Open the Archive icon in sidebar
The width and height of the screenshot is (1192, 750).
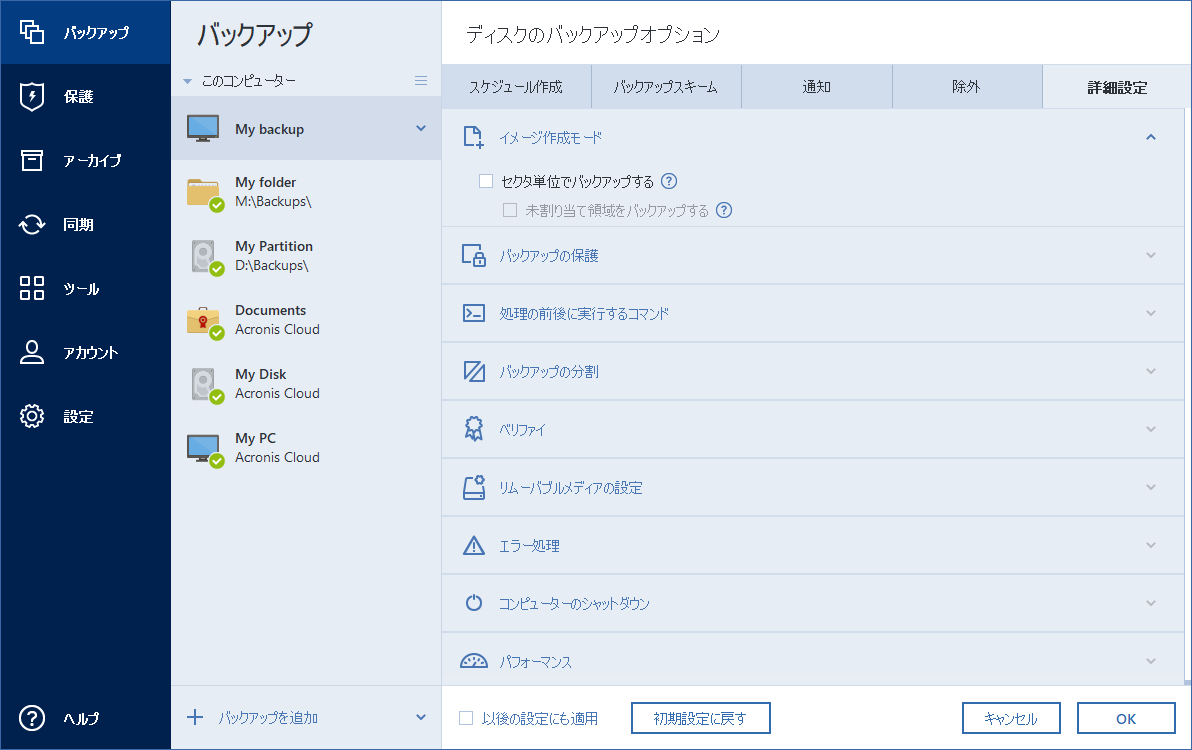pos(32,161)
